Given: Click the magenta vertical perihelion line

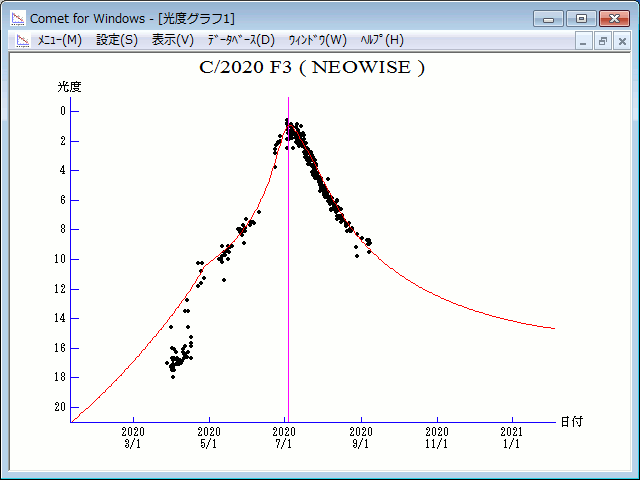Looking at the screenshot, I should pyautogui.click(x=288, y=300).
